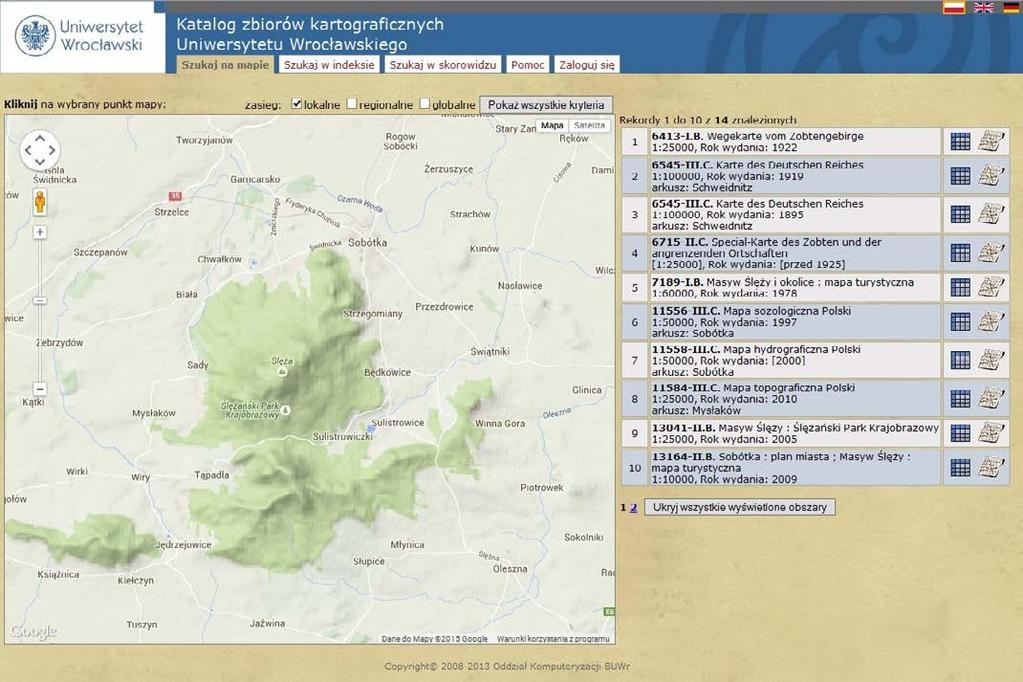
Task: Pan the map with the right arrow
Action: pyautogui.click(x=52, y=149)
